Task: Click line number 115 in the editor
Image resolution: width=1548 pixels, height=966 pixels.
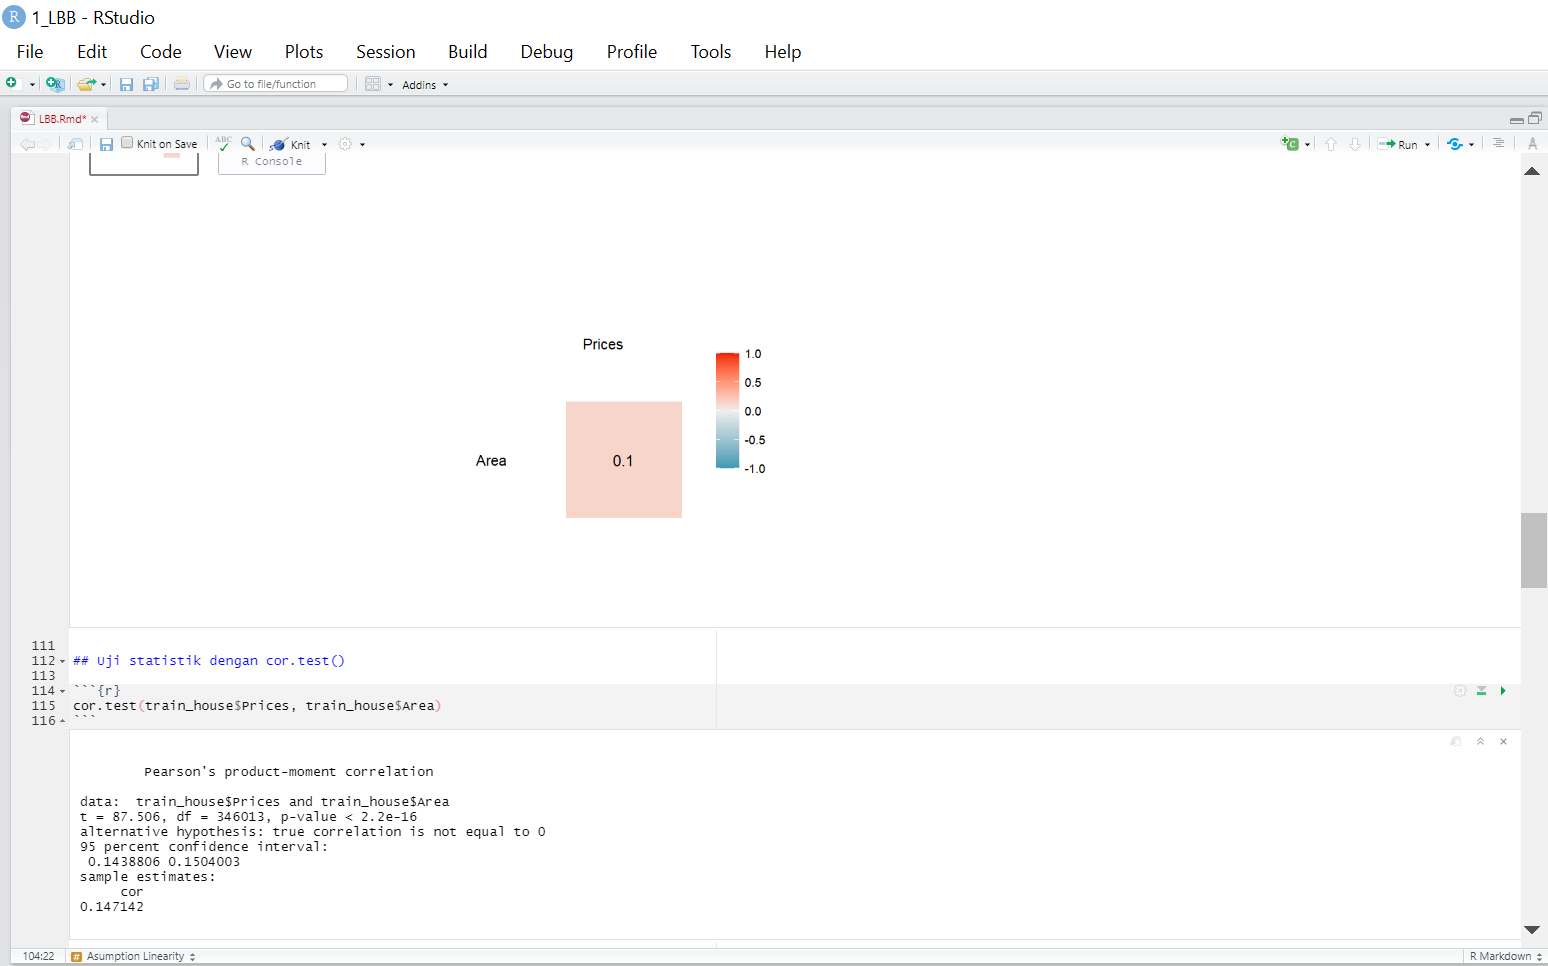Action: (x=44, y=705)
